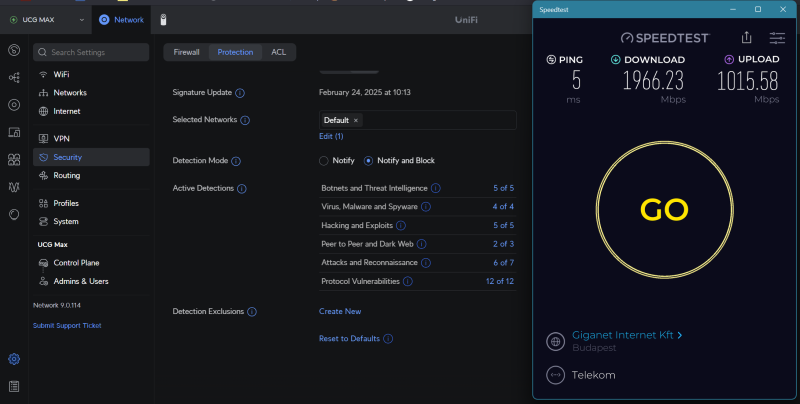The height and width of the screenshot is (404, 800).
Task: Open Networks settings
Action: [91, 93]
